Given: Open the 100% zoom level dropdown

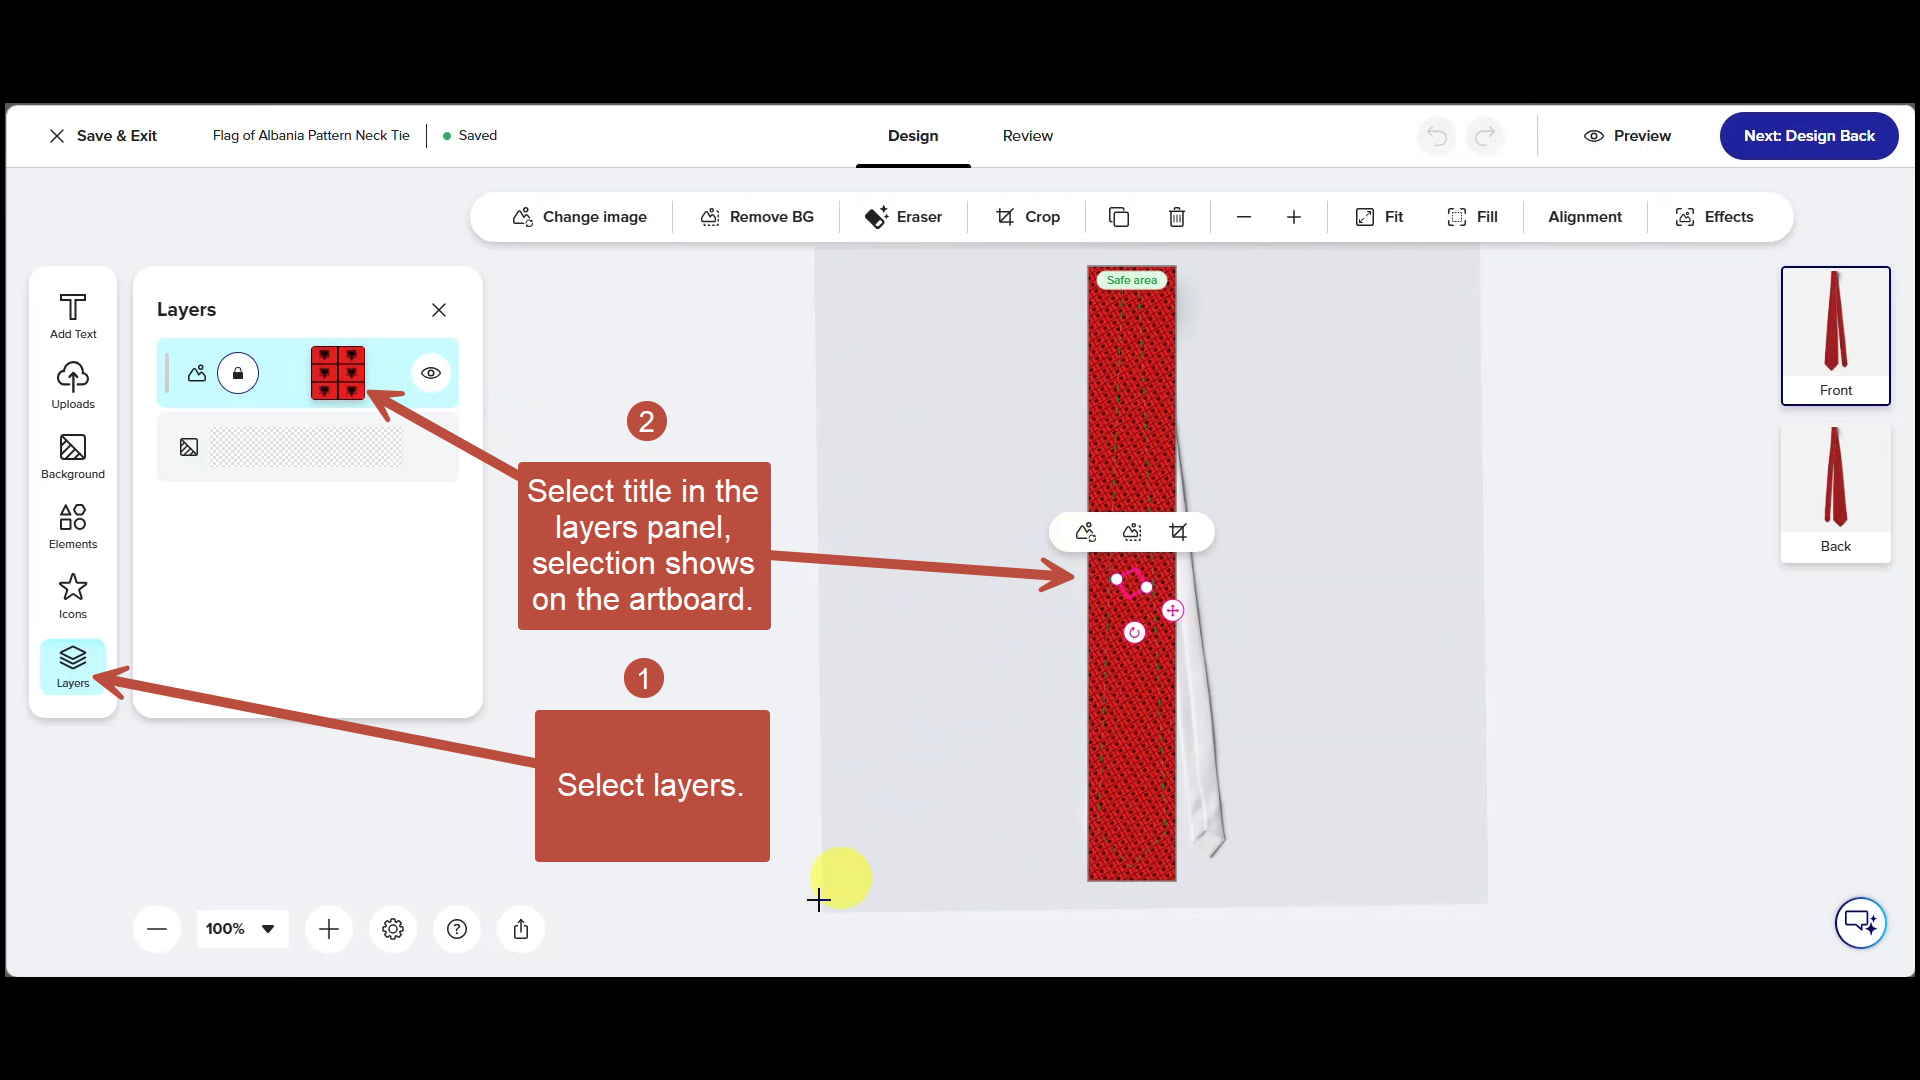Looking at the screenshot, I should pyautogui.click(x=242, y=929).
